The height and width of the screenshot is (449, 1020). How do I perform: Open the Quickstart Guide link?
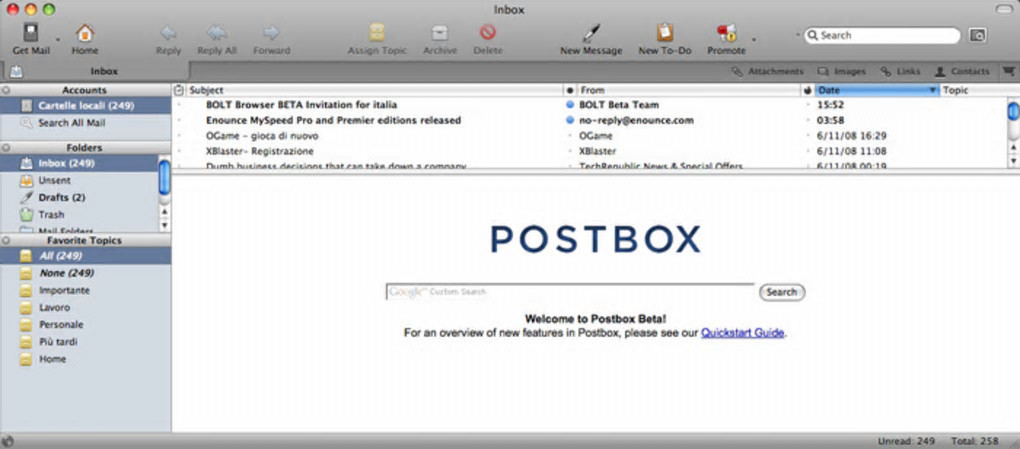point(742,333)
